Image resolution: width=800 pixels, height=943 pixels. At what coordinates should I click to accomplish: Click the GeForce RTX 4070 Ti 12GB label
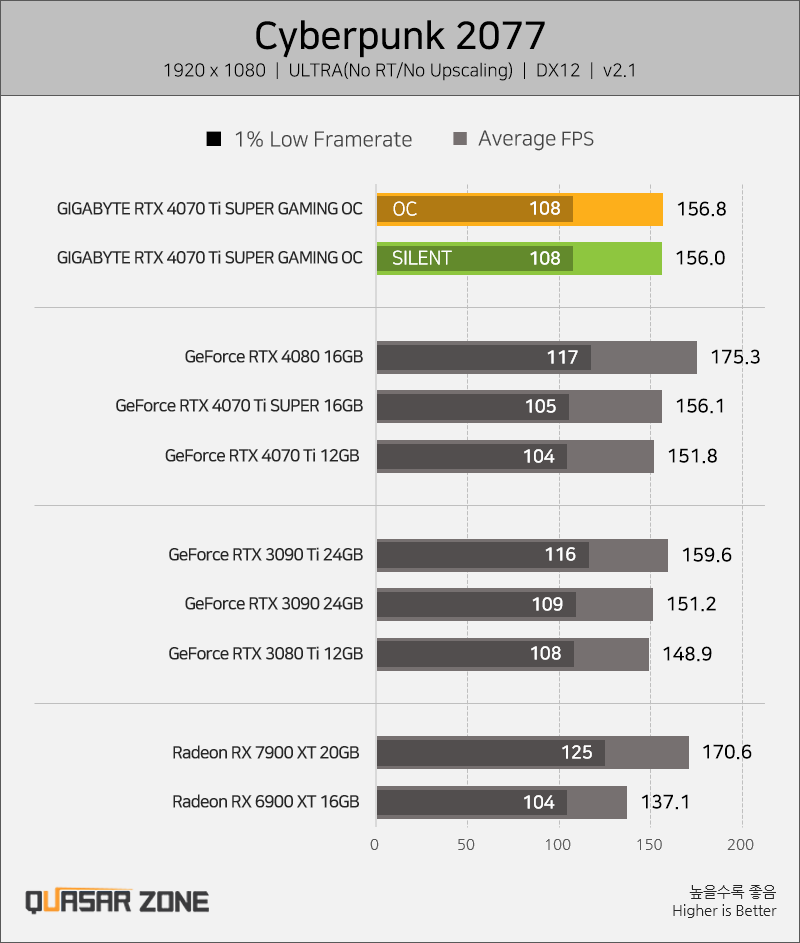[x=262, y=455]
